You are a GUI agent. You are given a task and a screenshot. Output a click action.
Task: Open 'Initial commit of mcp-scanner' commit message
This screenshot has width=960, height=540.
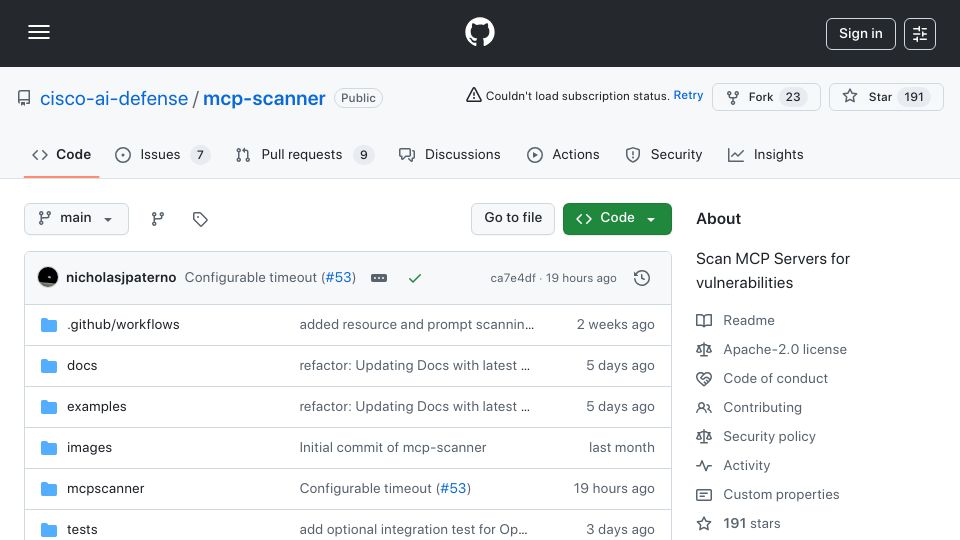click(x=392, y=448)
